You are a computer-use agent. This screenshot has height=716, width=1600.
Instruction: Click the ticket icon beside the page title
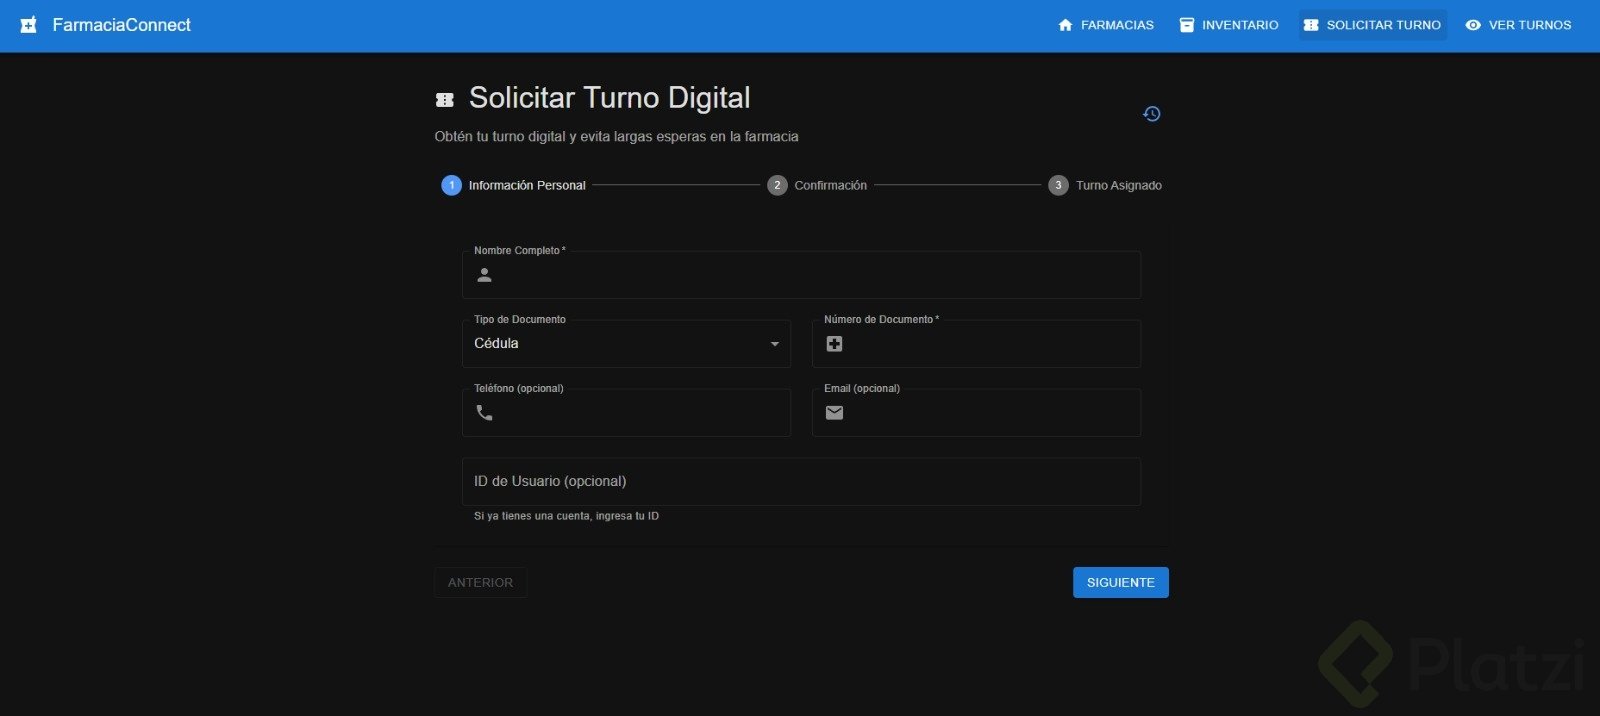(445, 100)
